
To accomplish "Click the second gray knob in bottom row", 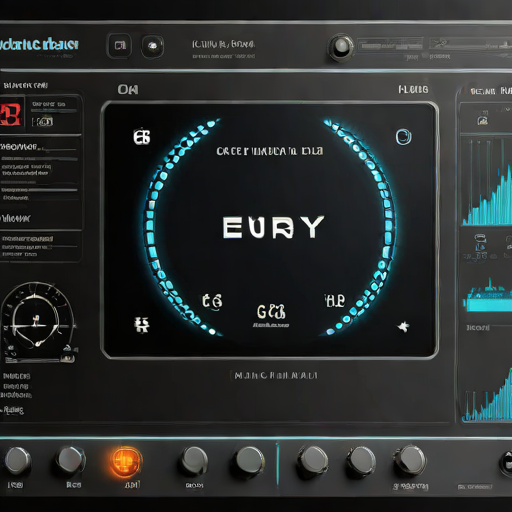I will (70, 460).
